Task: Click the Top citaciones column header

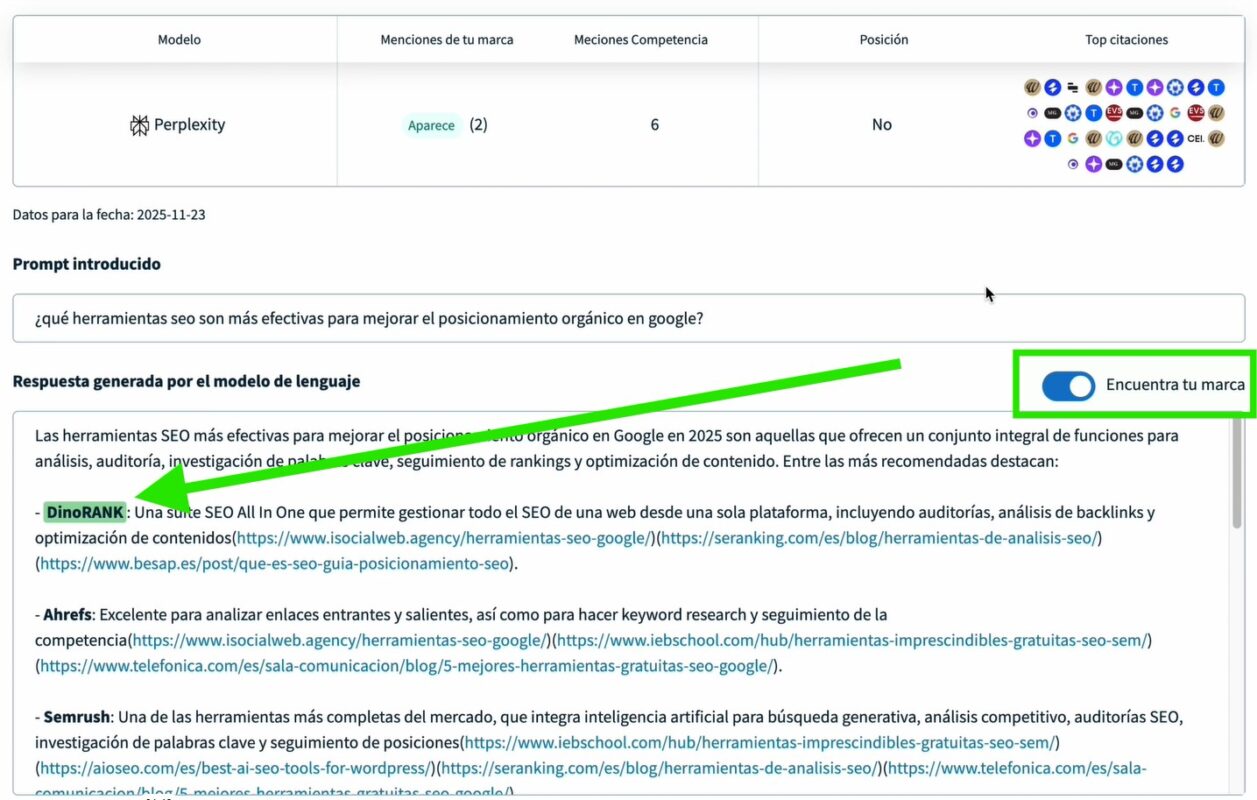Action: [1127, 40]
